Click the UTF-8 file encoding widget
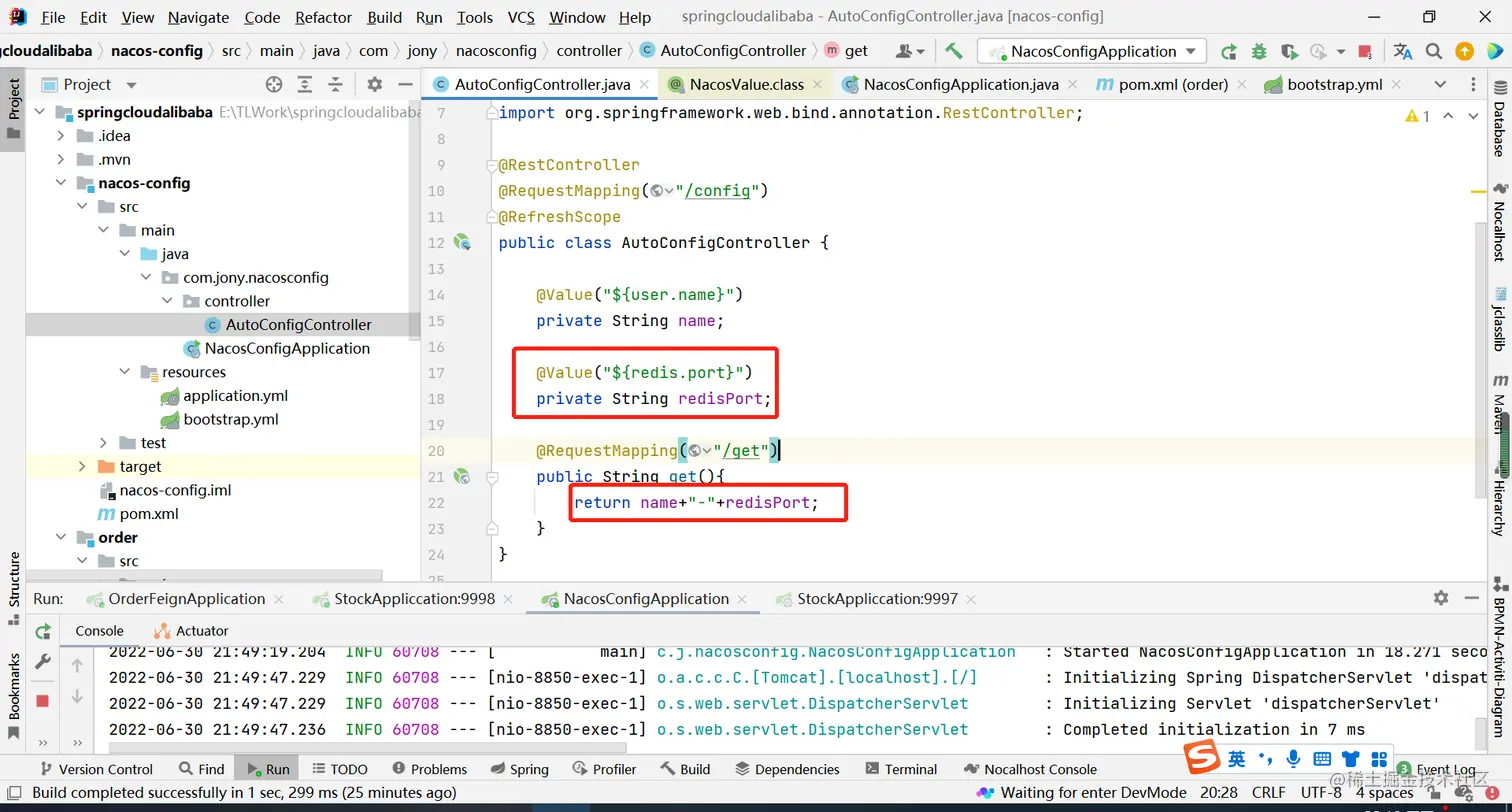The width and height of the screenshot is (1512, 812). click(x=1321, y=793)
